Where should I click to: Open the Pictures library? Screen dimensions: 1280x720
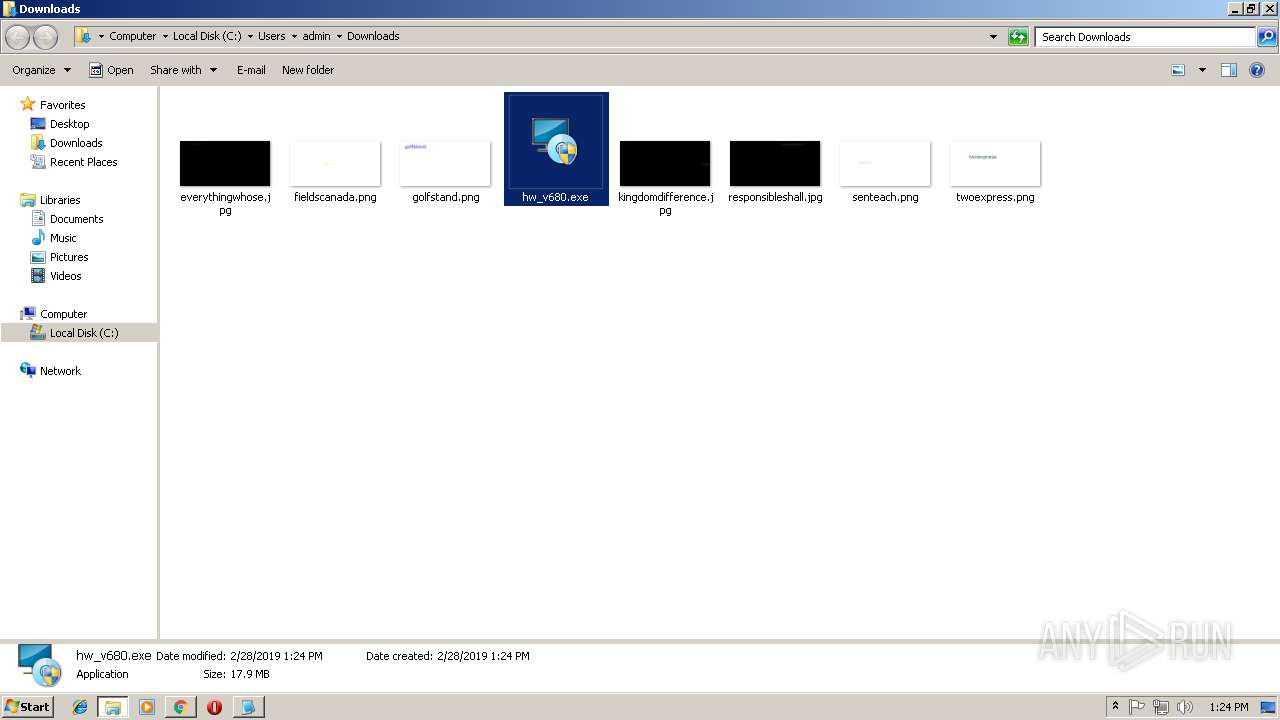[x=69, y=257]
